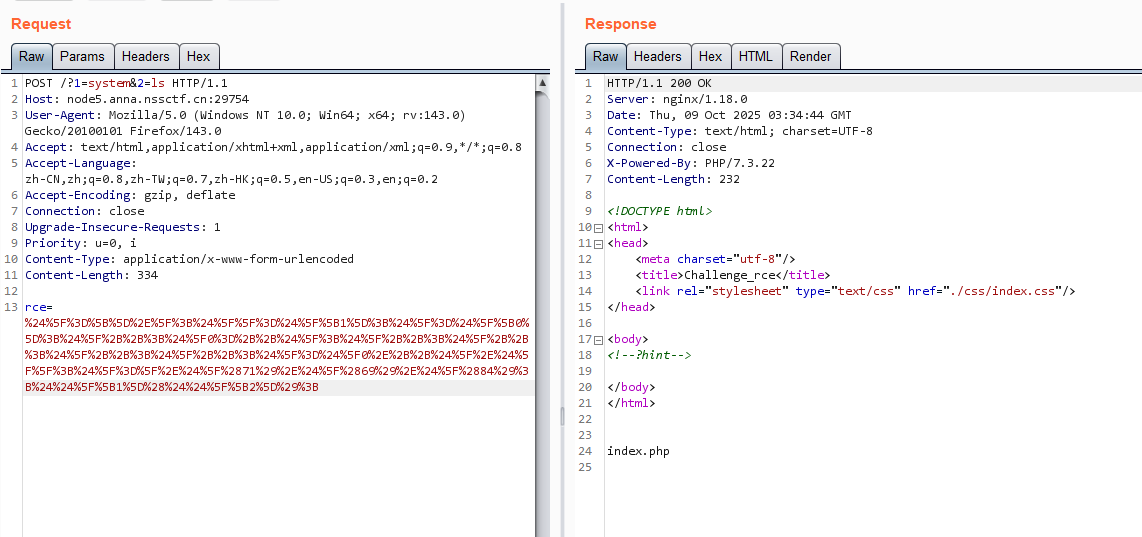Click the response Connection: close line
Screen dimensions: 1142x537
coord(666,147)
